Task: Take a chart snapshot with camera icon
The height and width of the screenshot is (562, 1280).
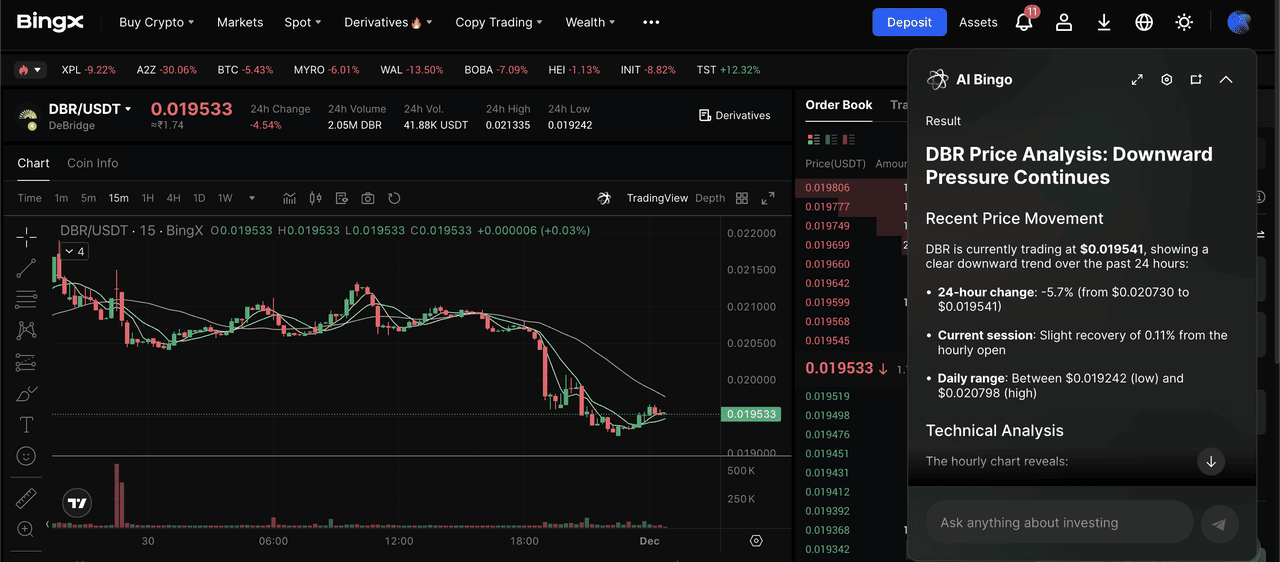Action: click(x=368, y=198)
